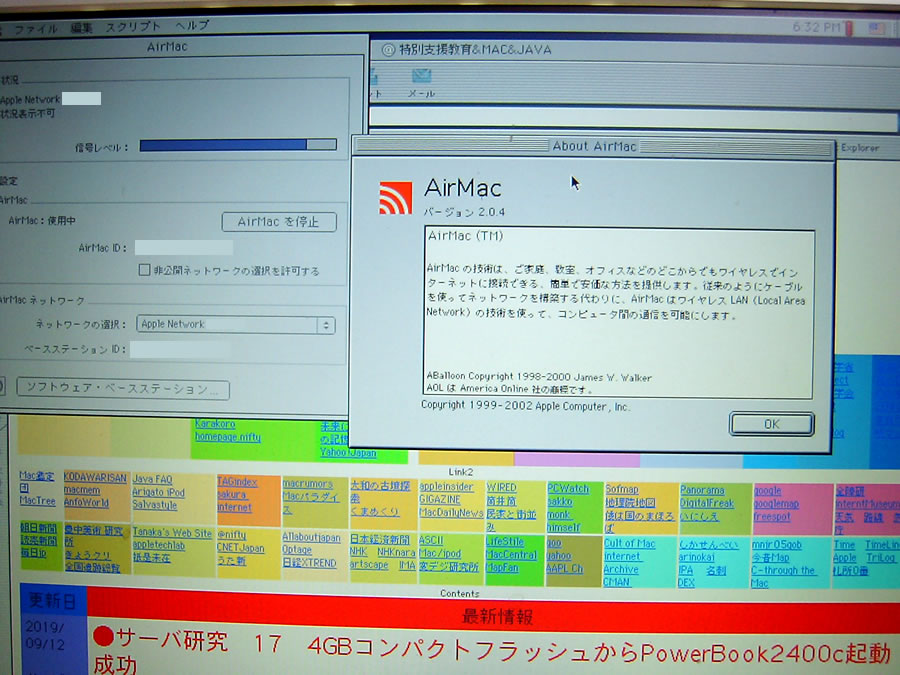Viewport: 900px width, 675px height.
Task: Open the appleinsider link
Action: pos(446,487)
